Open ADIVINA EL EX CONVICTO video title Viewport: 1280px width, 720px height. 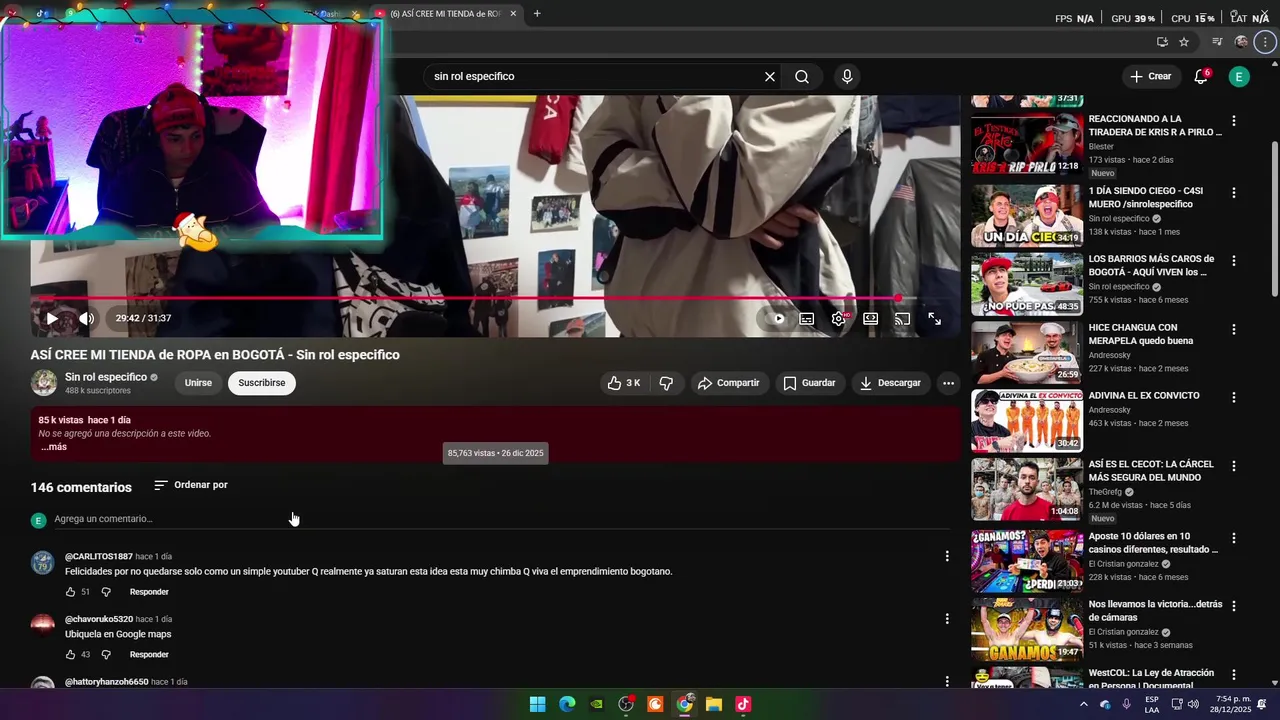[1144, 396]
